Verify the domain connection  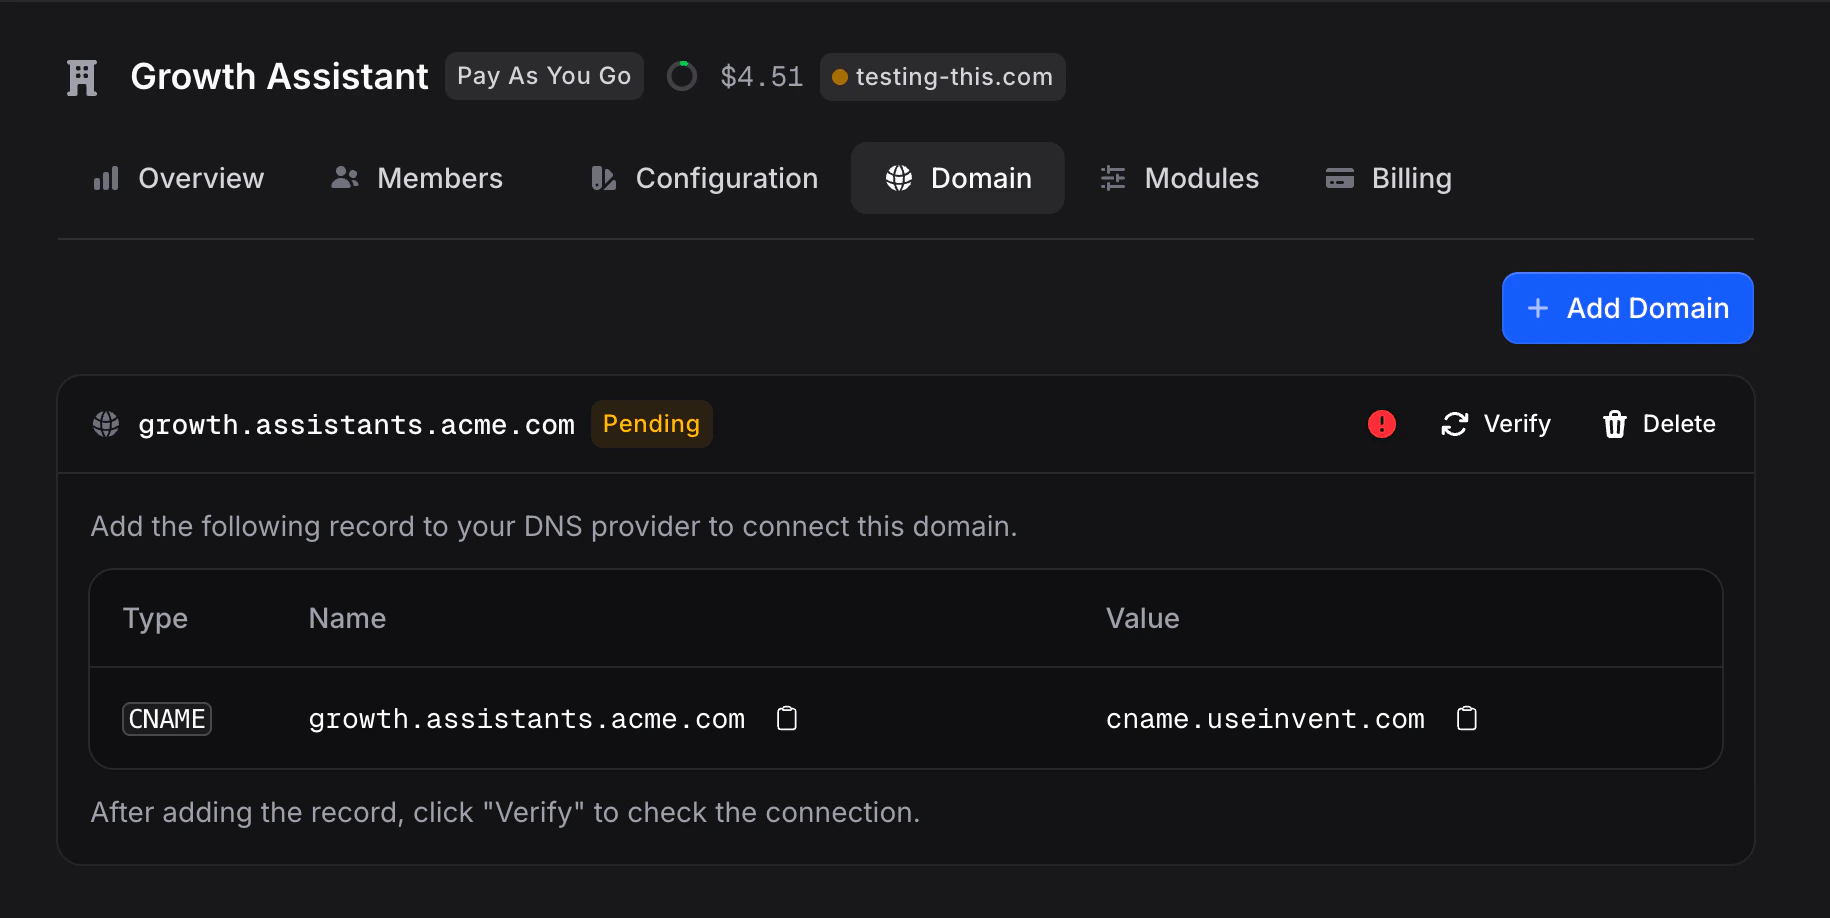[1496, 424]
